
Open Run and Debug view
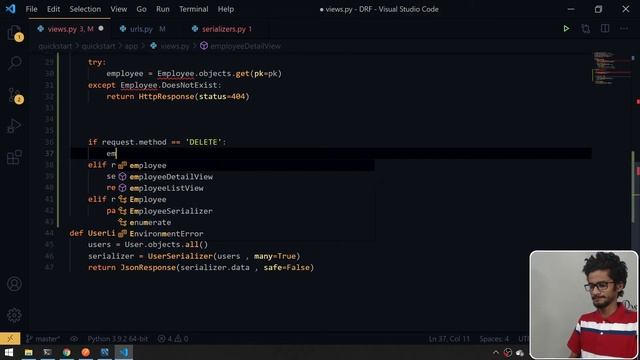point(14,126)
